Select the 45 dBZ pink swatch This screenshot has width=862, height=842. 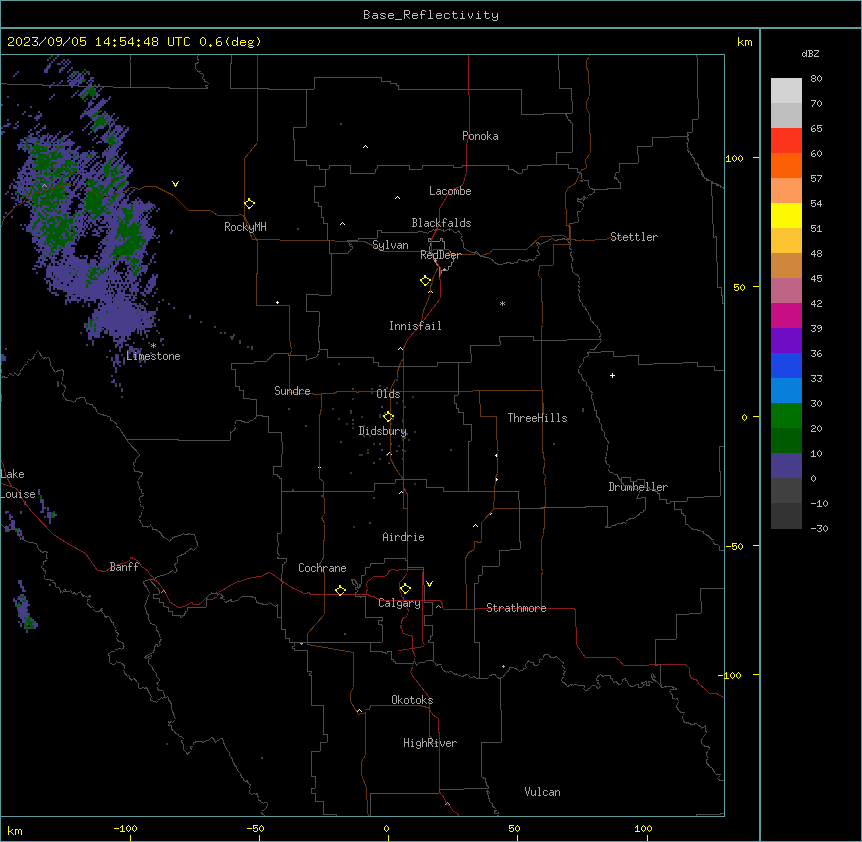pos(786,290)
